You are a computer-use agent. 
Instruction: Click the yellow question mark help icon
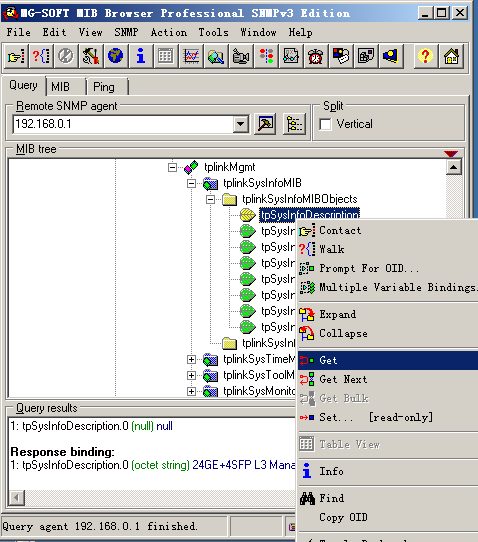[x=425, y=56]
